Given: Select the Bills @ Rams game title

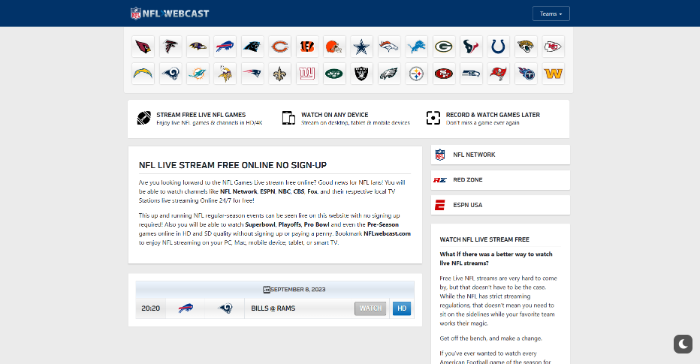Looking at the screenshot, I should [273, 309].
